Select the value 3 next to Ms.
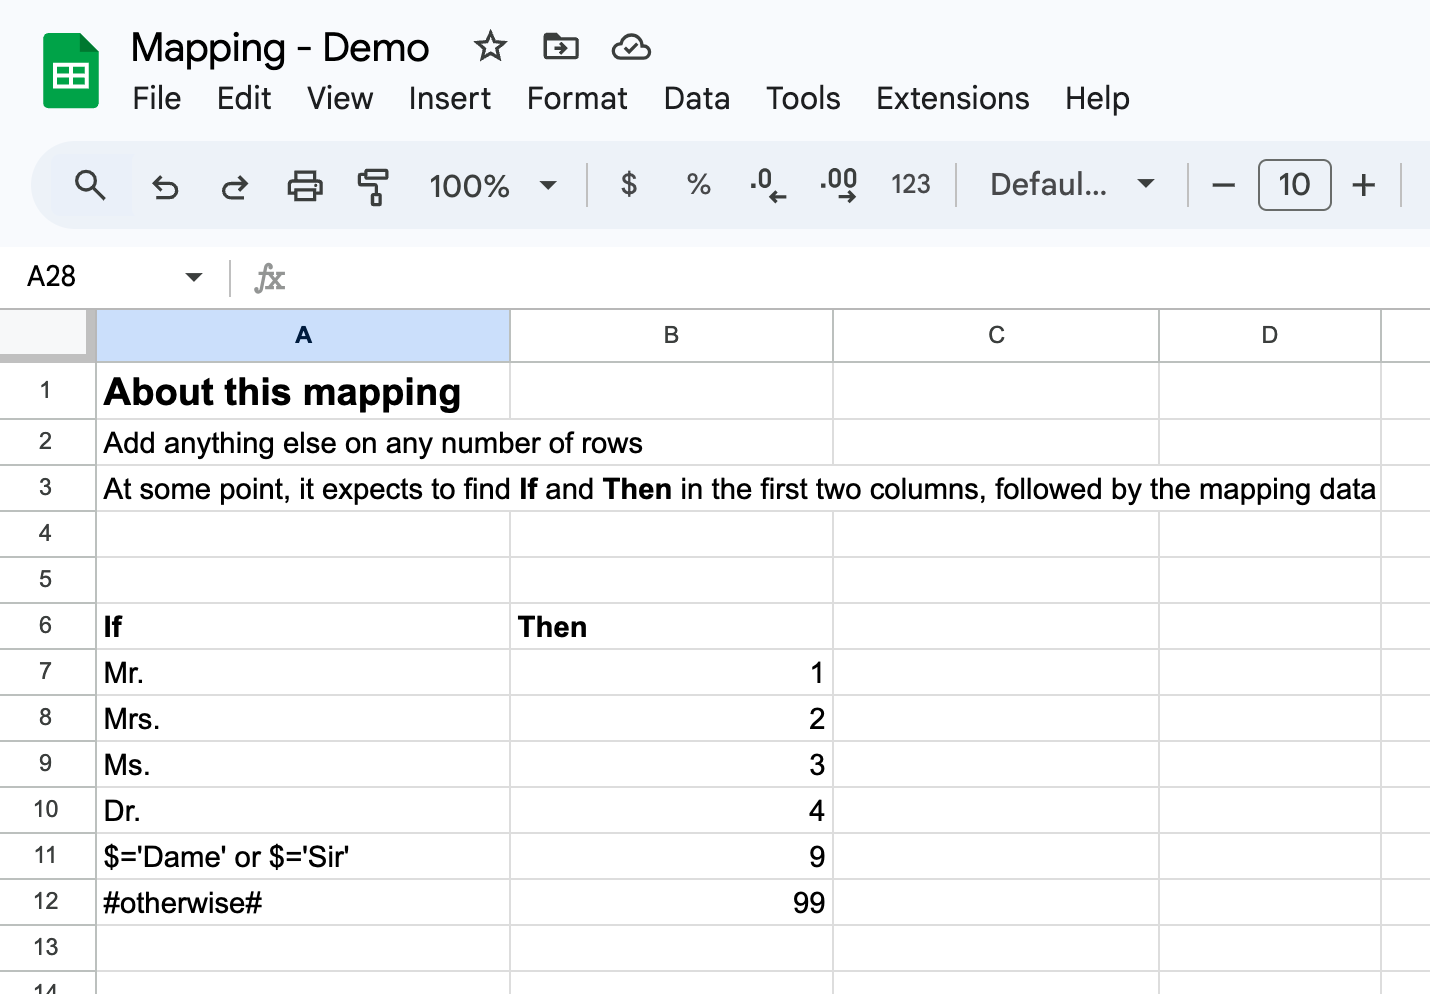The image size is (1430, 994). click(671, 764)
